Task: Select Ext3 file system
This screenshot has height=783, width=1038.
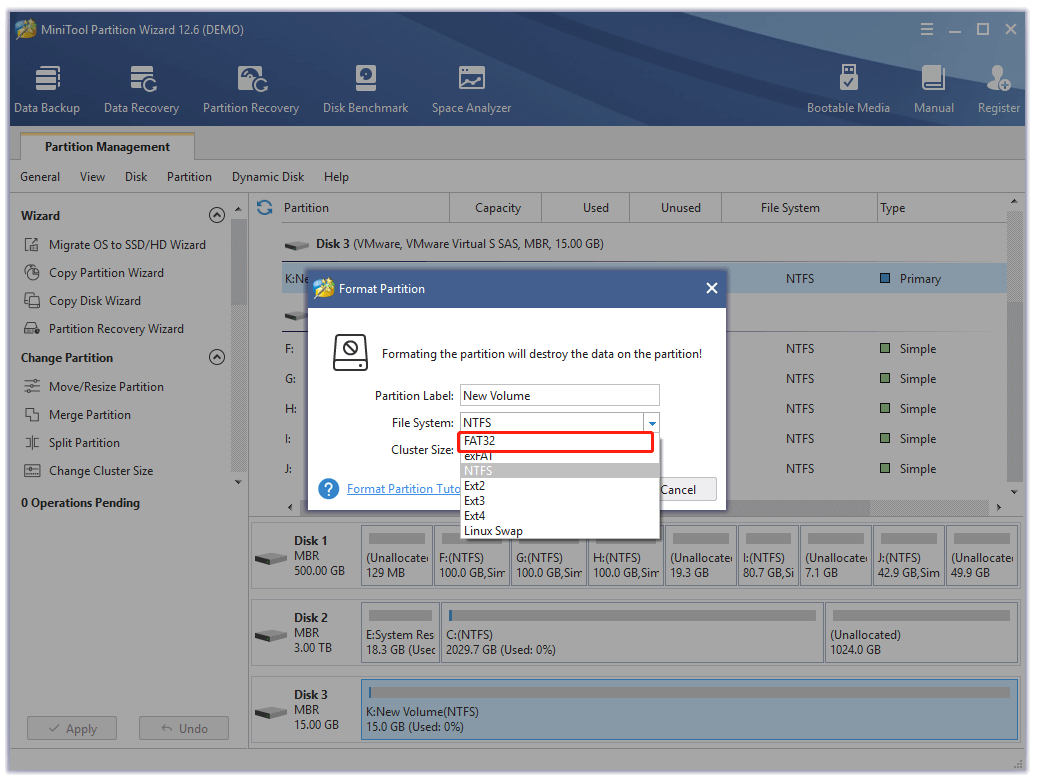Action: click(559, 501)
